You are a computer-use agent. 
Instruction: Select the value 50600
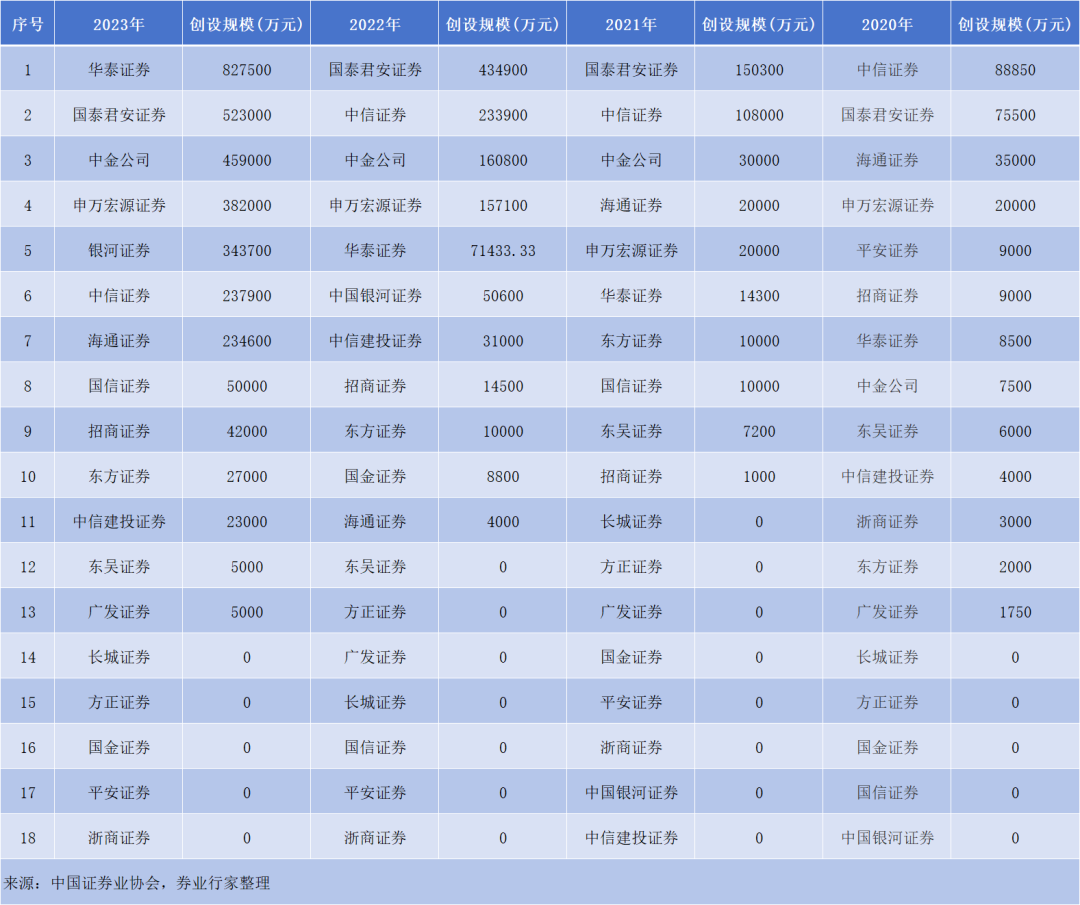pos(503,296)
